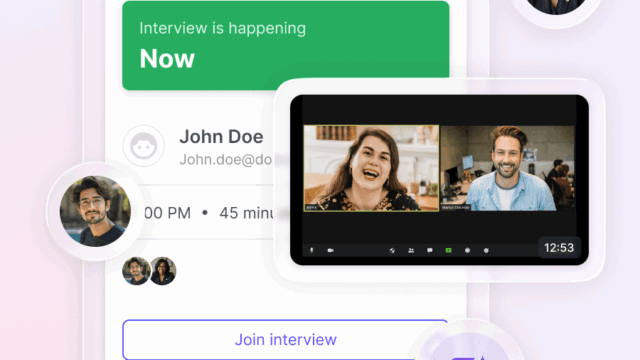
Task: Select the laughing woman's video tile
Action: tap(371, 168)
